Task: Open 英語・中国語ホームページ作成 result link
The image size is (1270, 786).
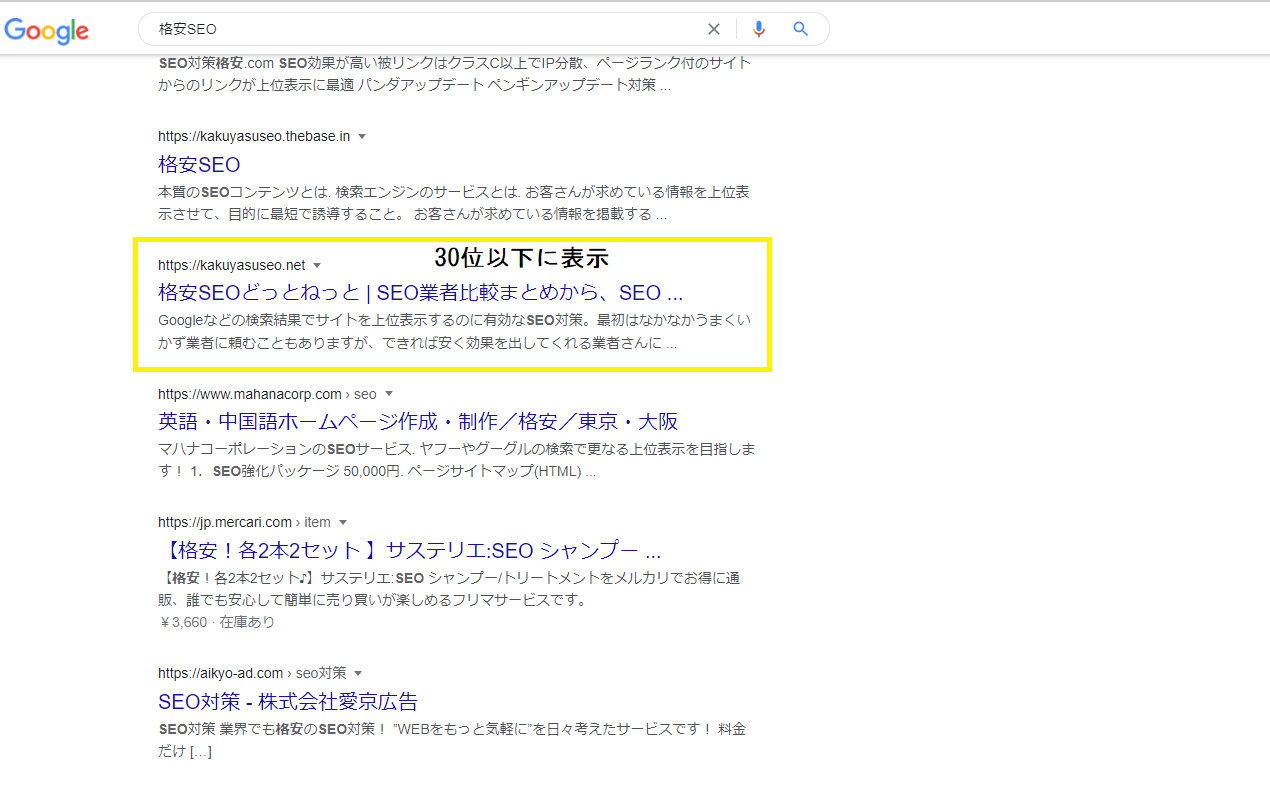Action: click(418, 421)
